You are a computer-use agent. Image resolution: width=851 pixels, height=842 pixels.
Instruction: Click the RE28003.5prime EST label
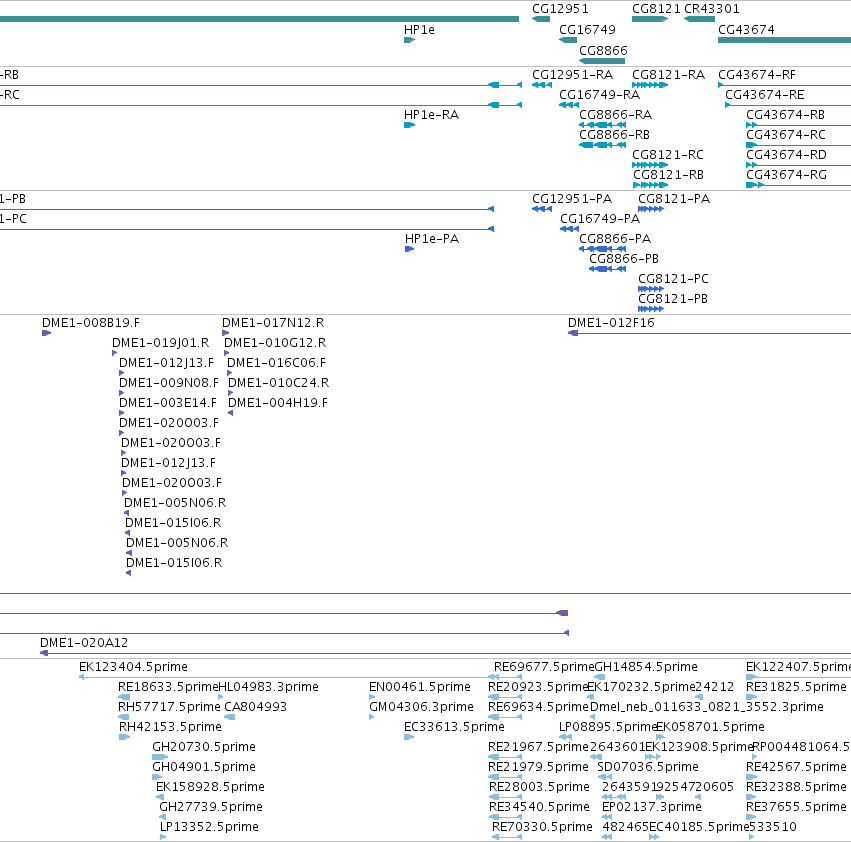click(539, 788)
